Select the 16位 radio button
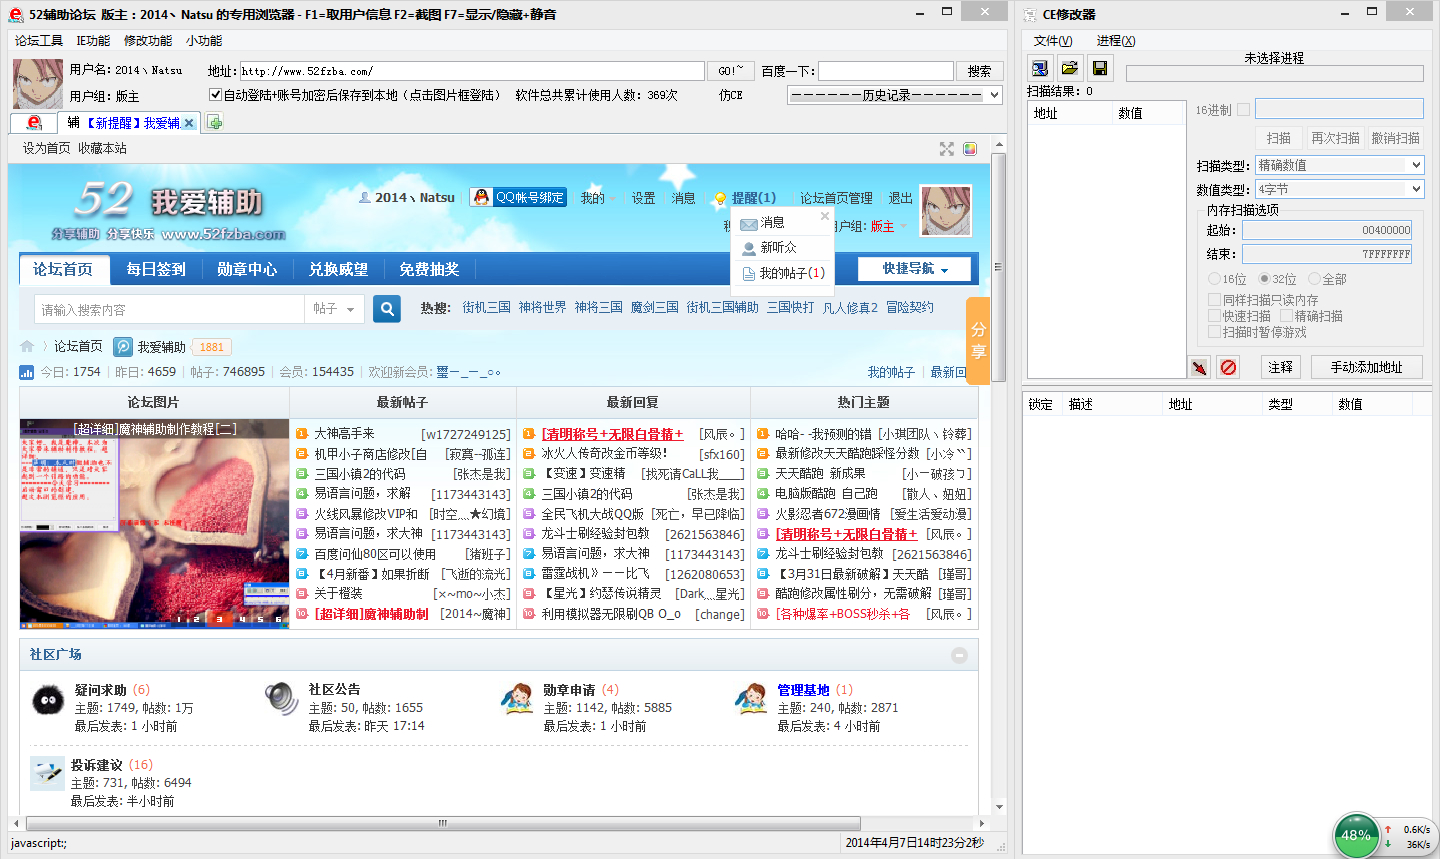This screenshot has height=859, width=1440. [x=1214, y=279]
